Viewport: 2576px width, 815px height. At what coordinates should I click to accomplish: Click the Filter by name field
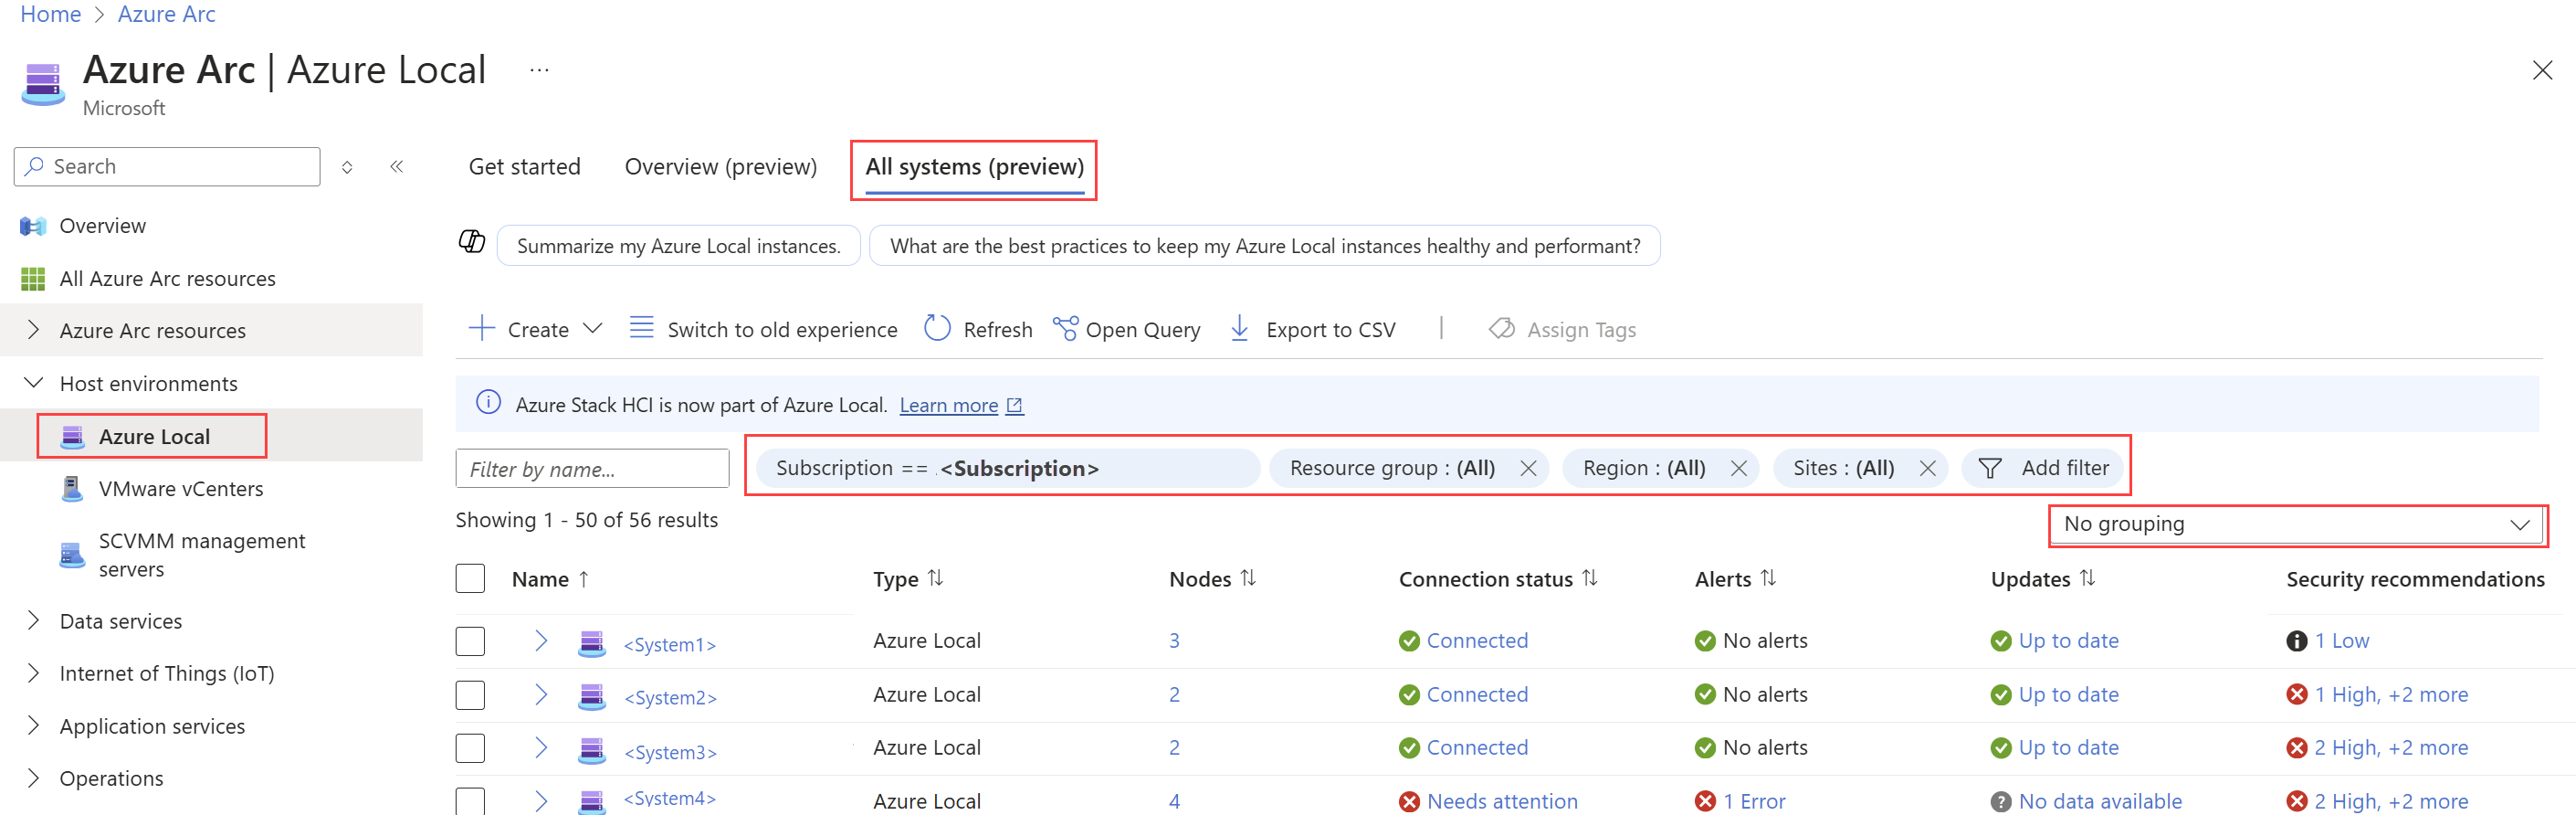[x=592, y=468]
